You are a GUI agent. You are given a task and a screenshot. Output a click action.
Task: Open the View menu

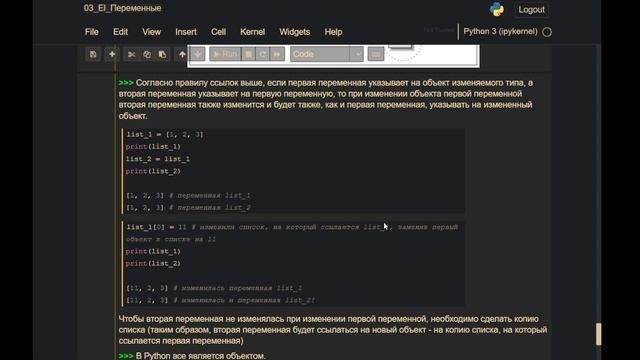pyautogui.click(x=151, y=32)
